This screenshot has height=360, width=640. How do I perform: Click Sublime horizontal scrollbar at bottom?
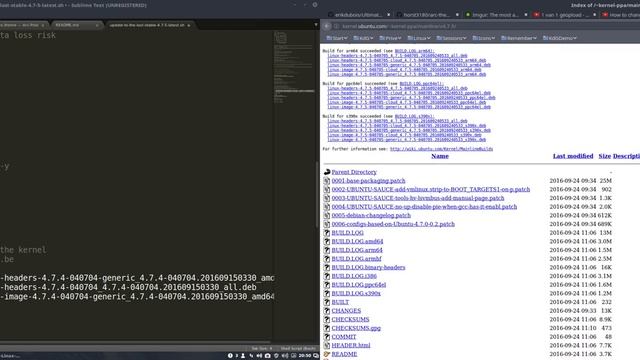click(x=135, y=342)
